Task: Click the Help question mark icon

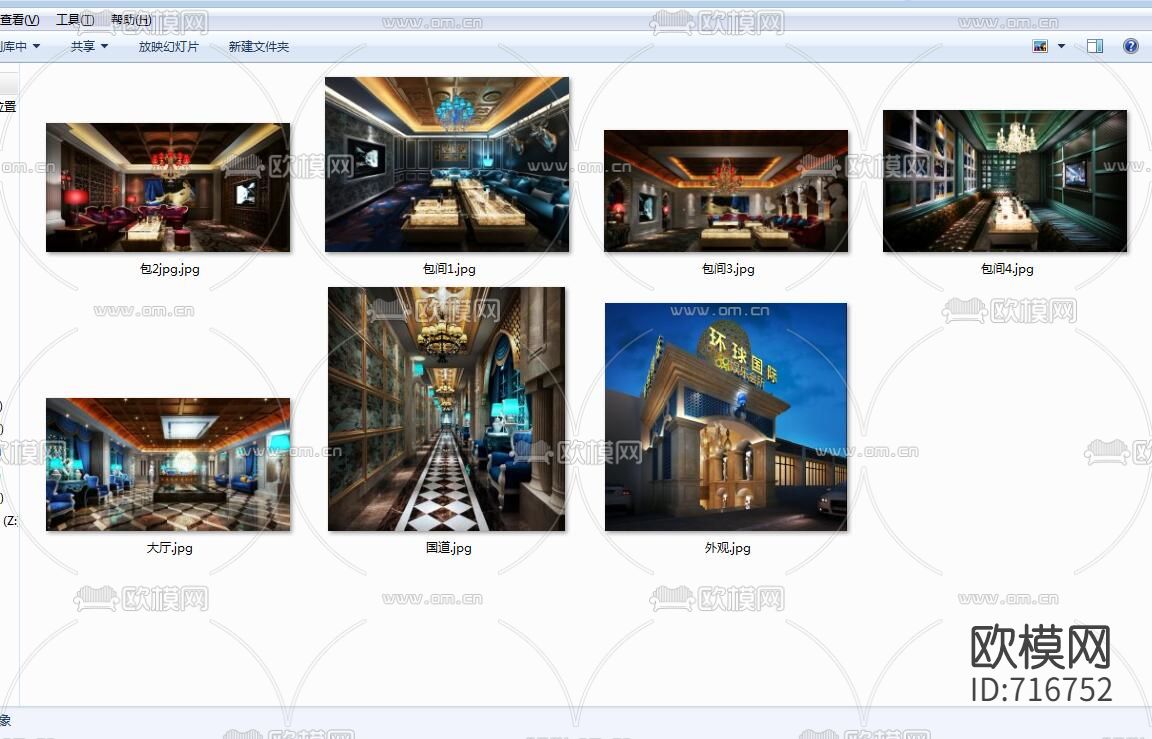Action: [x=1130, y=46]
